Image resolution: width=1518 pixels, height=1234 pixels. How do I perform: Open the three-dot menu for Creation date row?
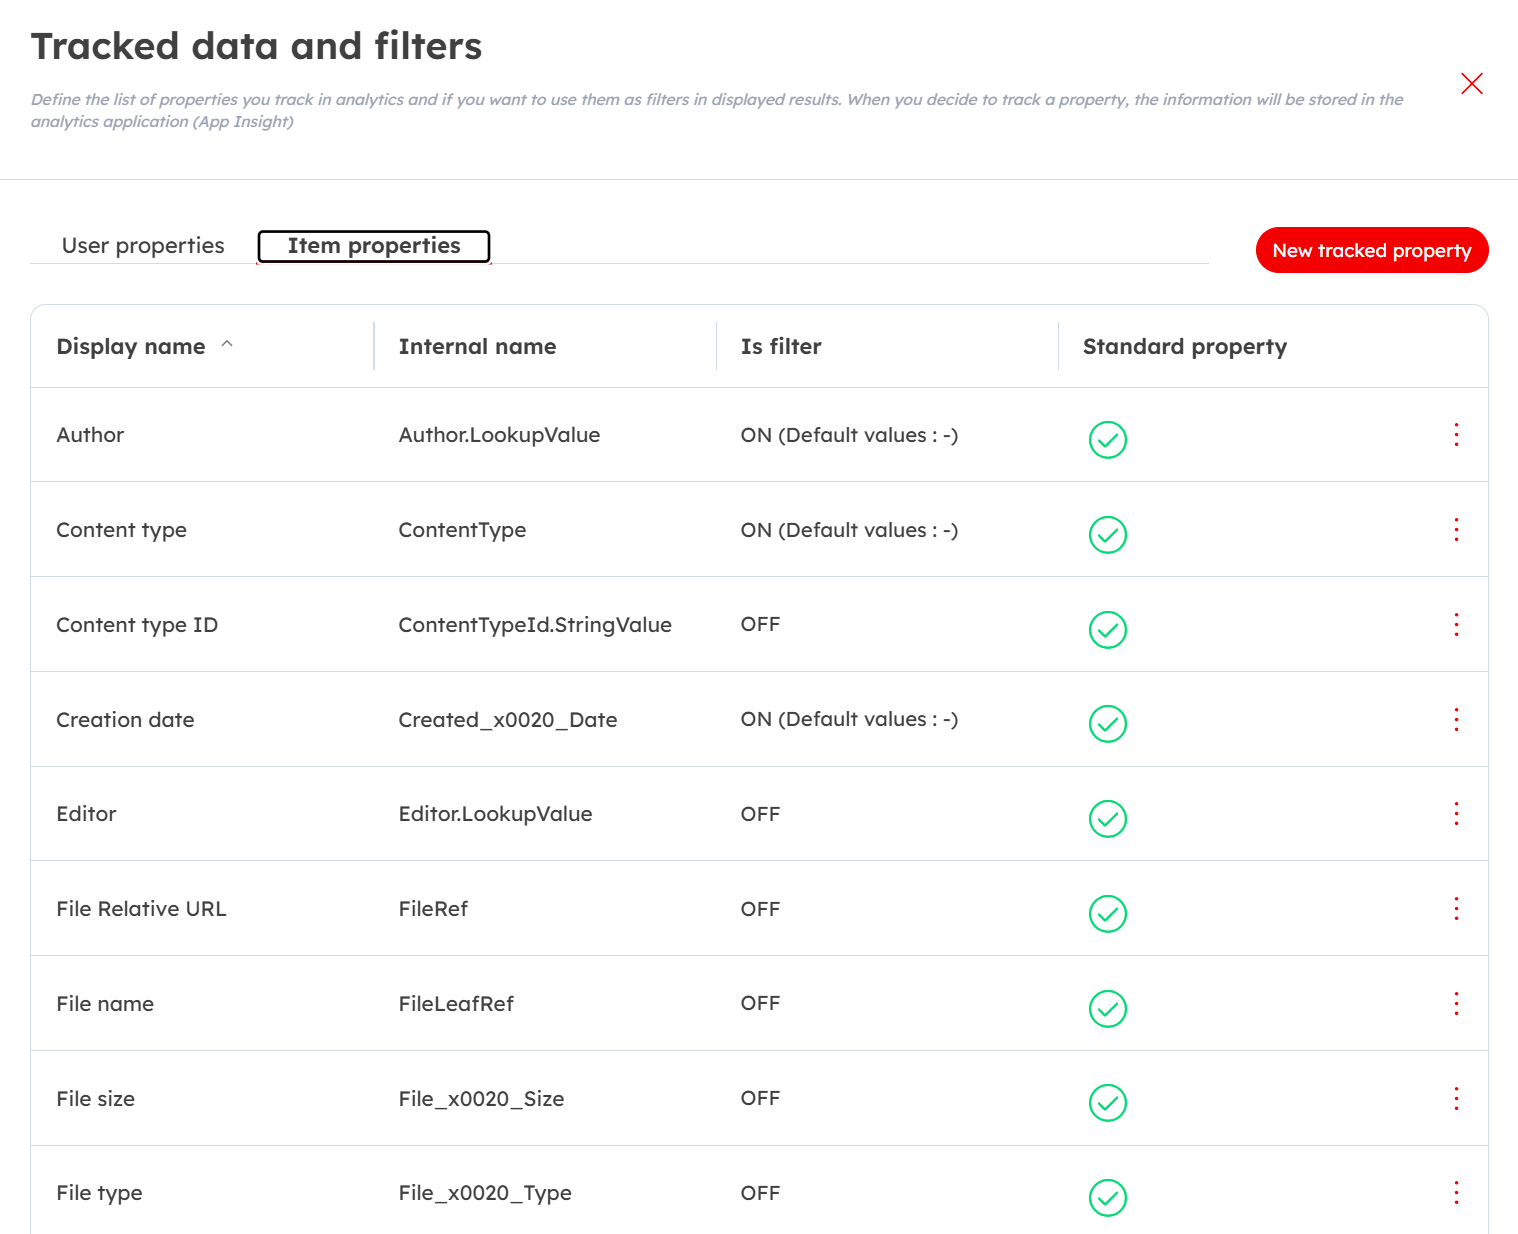[1456, 719]
